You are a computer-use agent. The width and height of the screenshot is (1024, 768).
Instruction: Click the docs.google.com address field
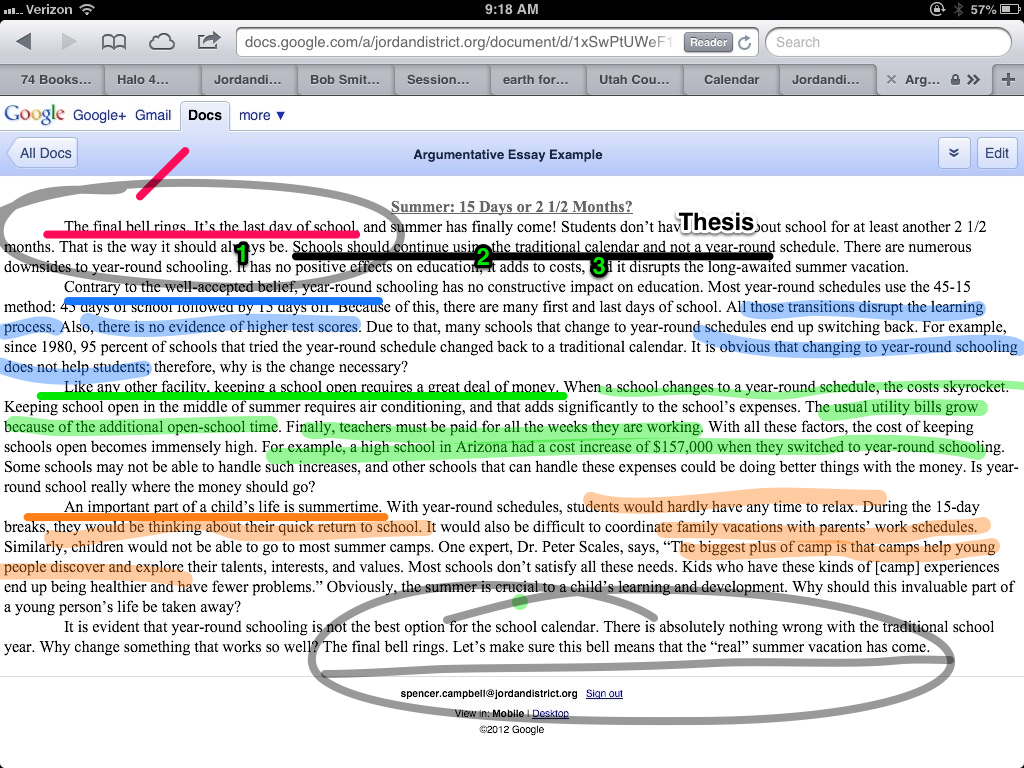coord(497,42)
